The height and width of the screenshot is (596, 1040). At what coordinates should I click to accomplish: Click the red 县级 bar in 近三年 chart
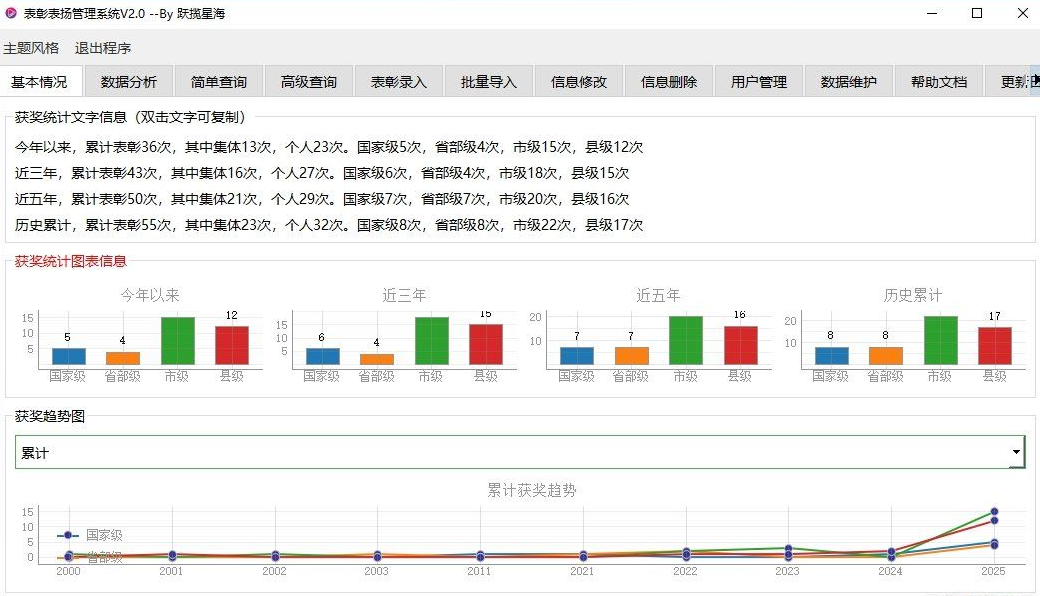click(486, 345)
